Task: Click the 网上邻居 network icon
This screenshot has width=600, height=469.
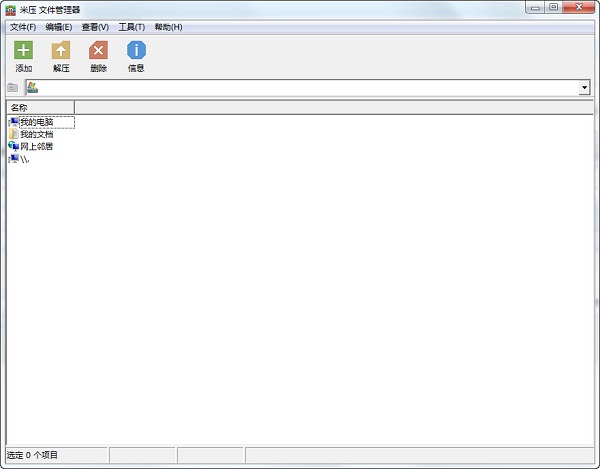Action: point(13,146)
